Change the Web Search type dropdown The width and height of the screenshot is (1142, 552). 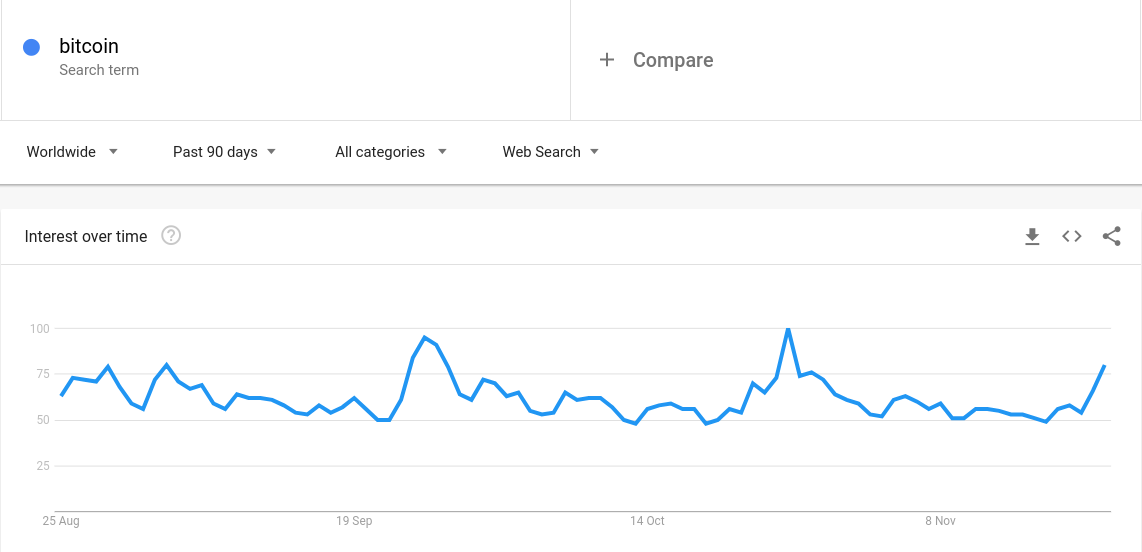point(551,152)
